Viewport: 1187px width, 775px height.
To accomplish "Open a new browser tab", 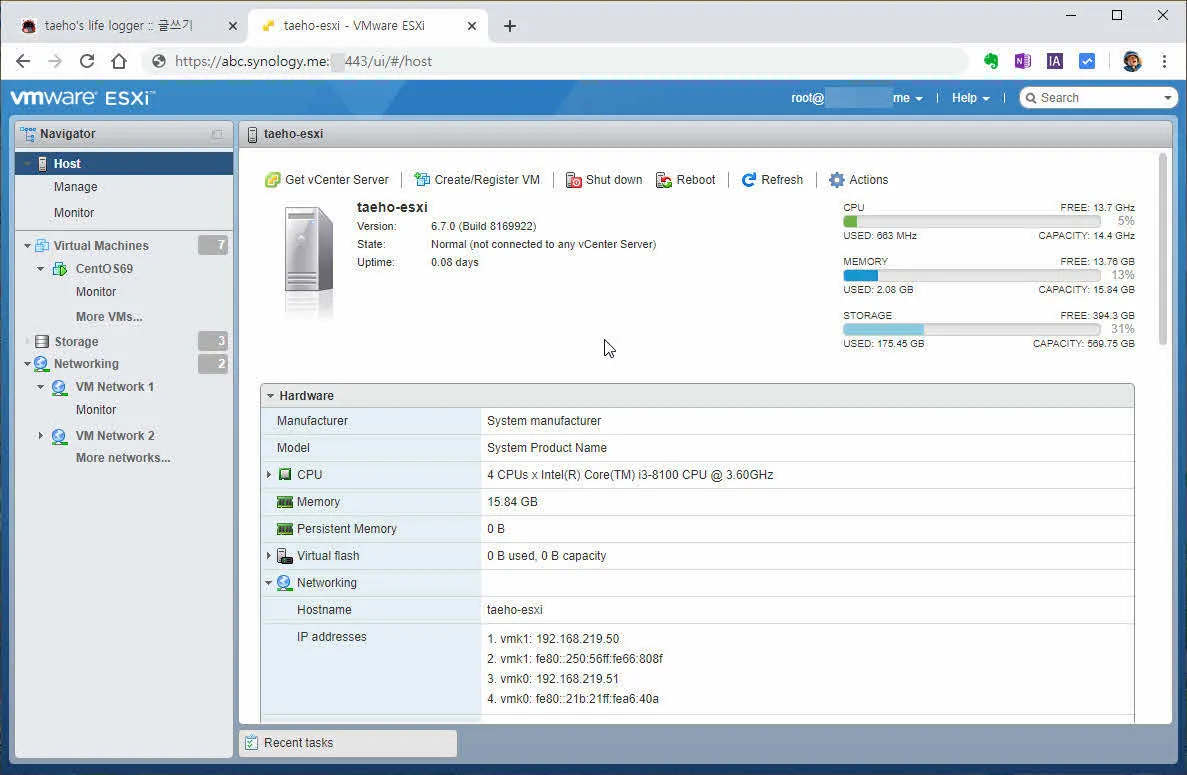I will [509, 26].
